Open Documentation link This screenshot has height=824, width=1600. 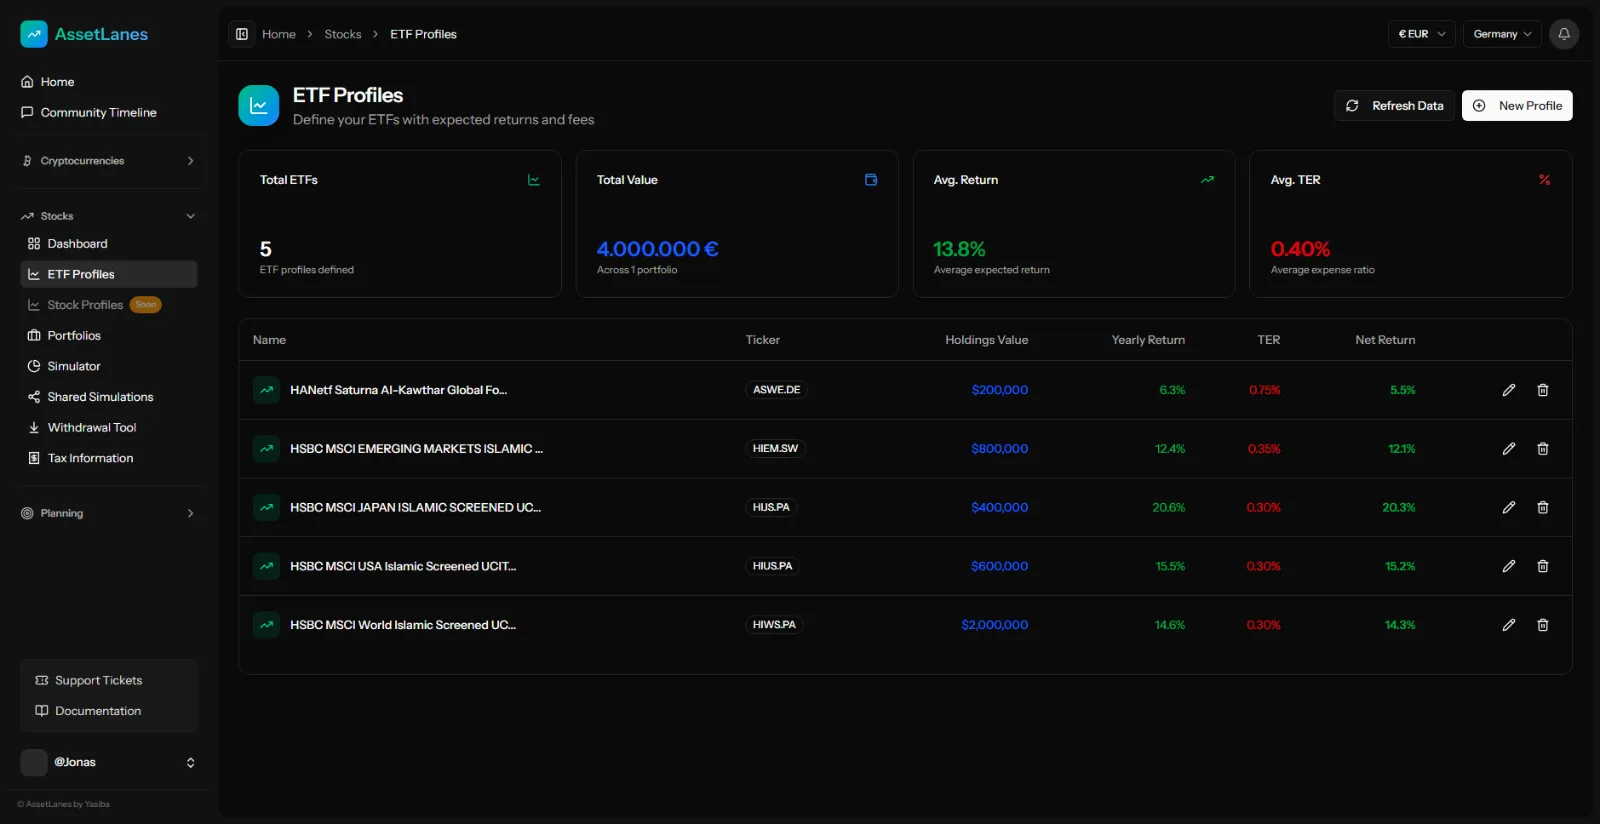pos(109,711)
